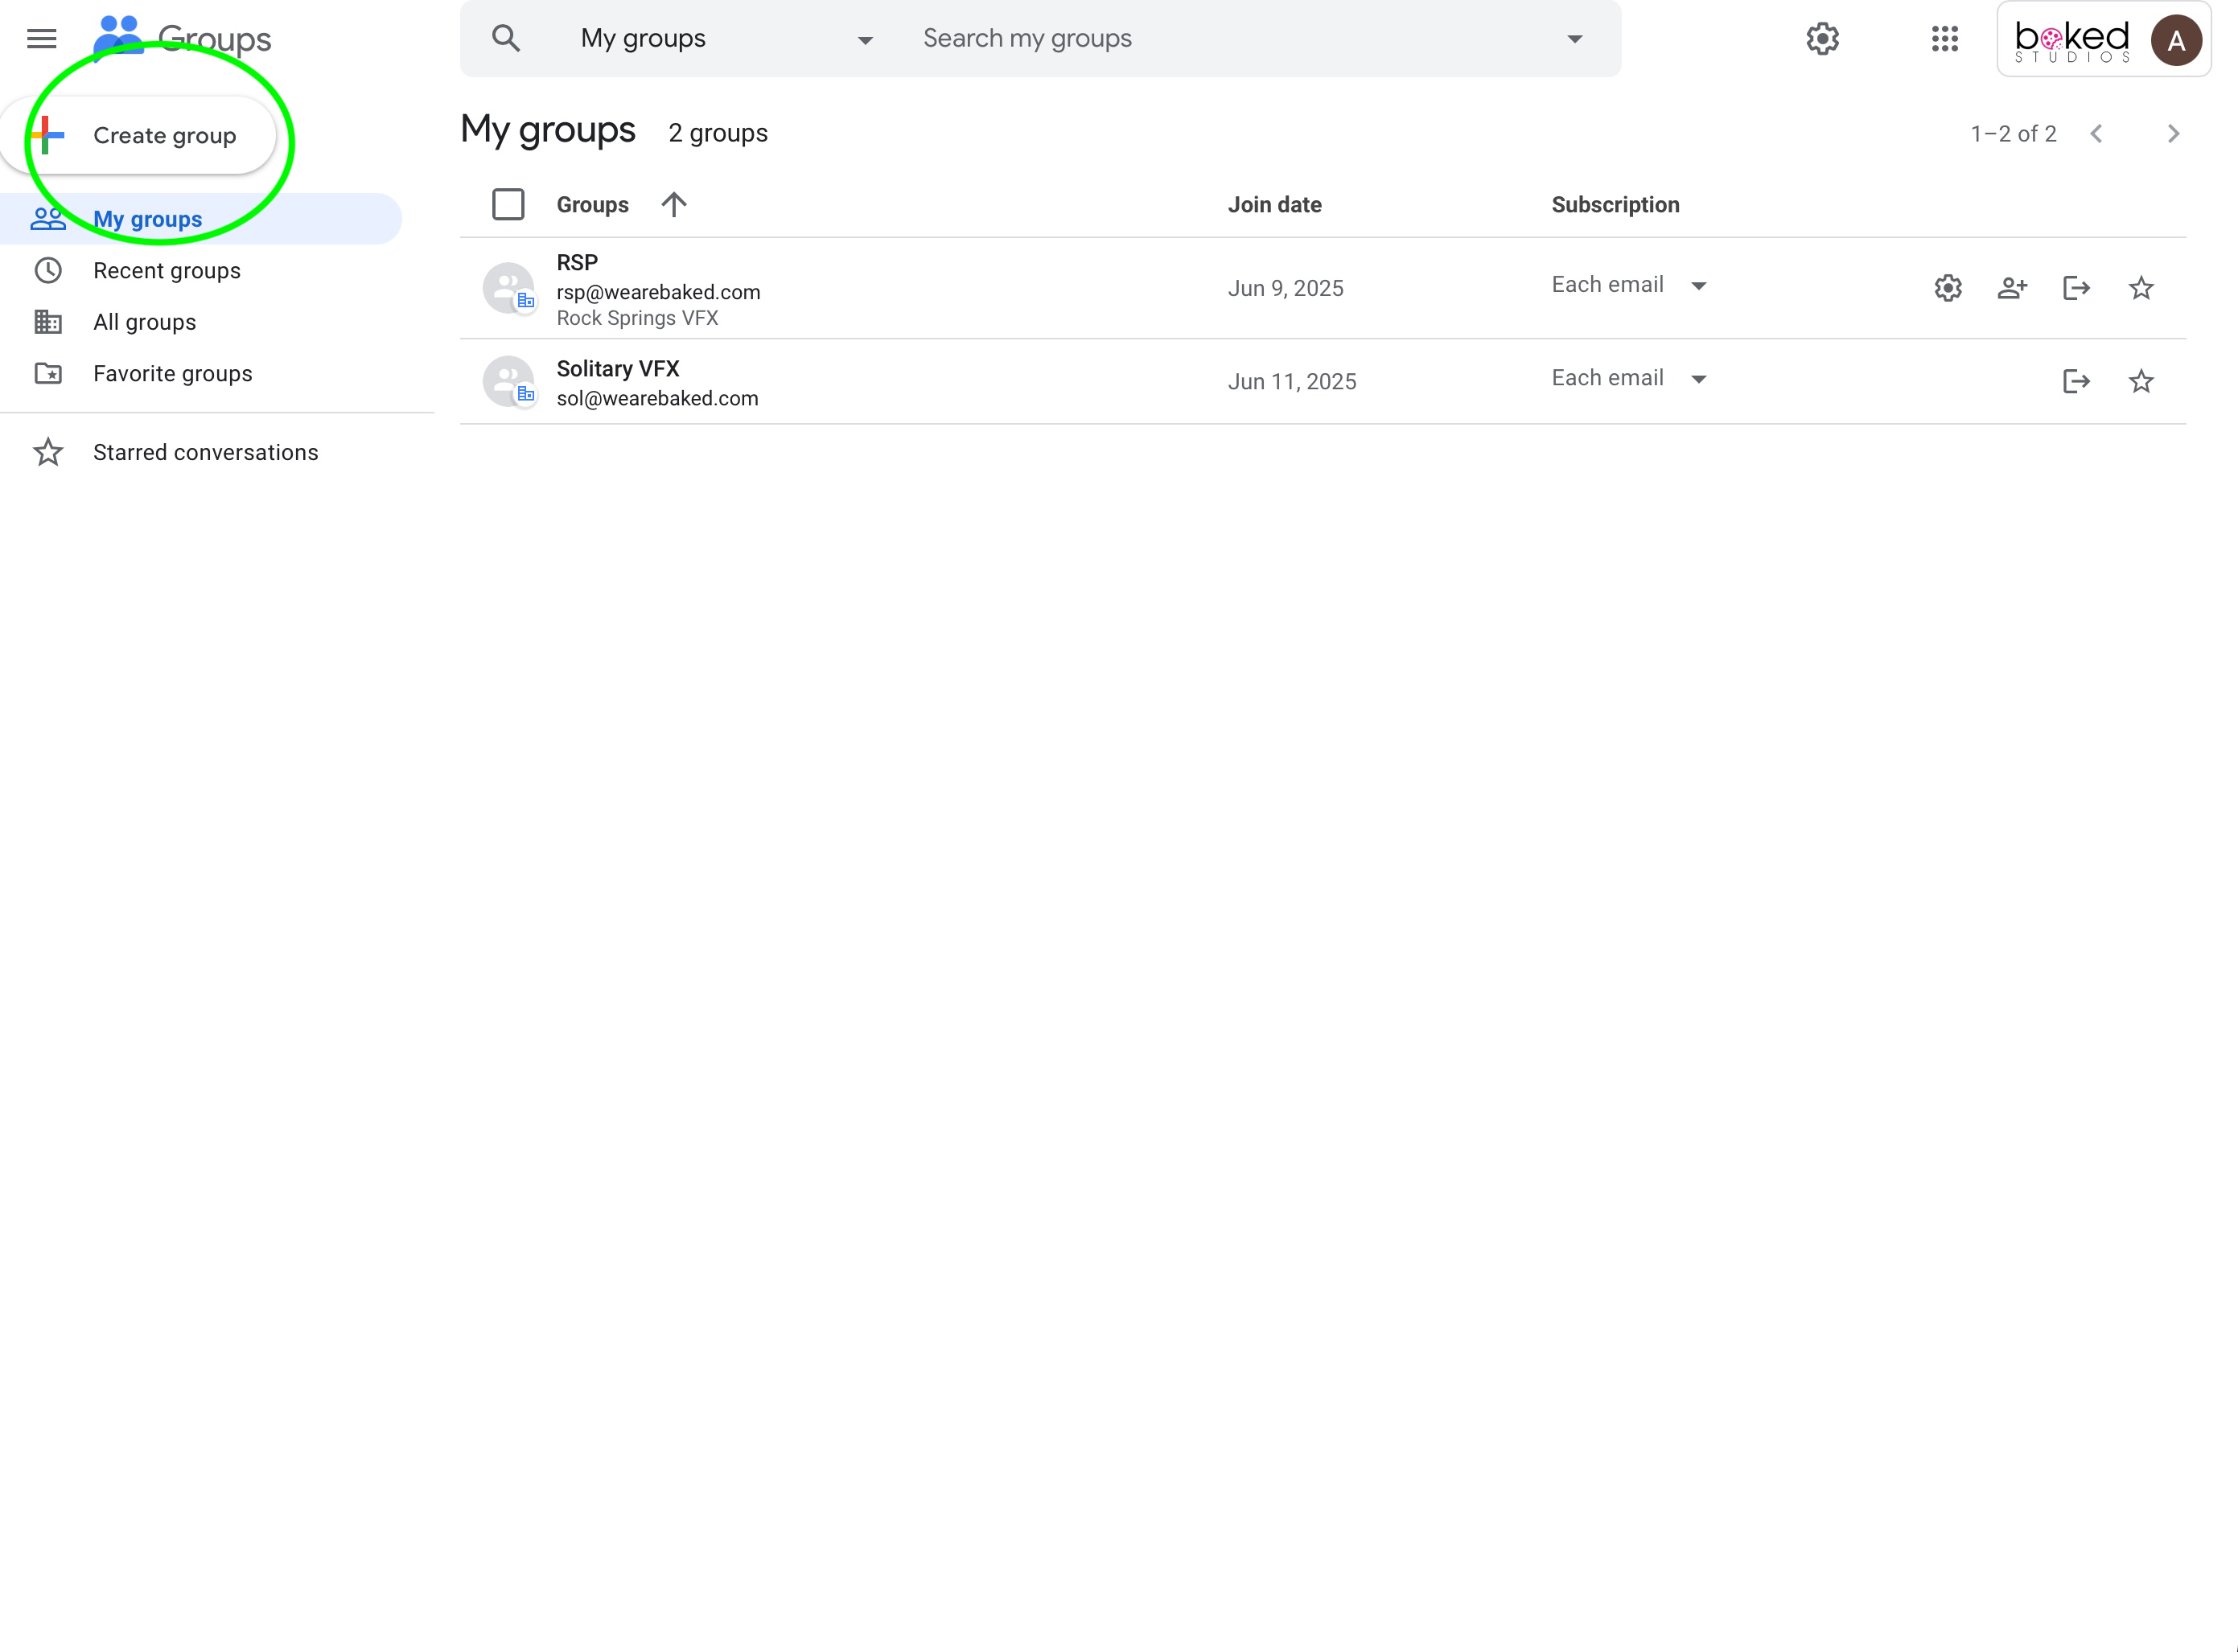Screen dimensions: 2238x1652
Task: Open Solitary VFX subscription dropdown
Action: (x=1629, y=378)
